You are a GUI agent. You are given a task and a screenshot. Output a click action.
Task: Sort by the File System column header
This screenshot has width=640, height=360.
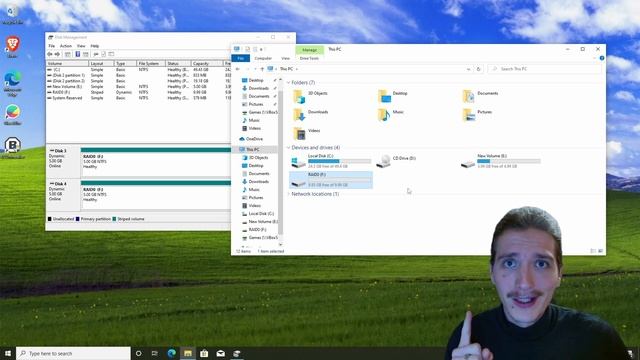point(151,64)
